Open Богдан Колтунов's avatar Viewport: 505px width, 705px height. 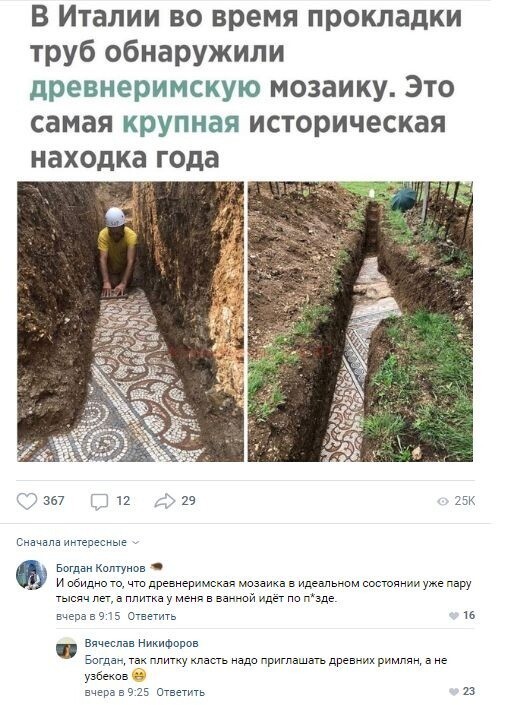31,575
